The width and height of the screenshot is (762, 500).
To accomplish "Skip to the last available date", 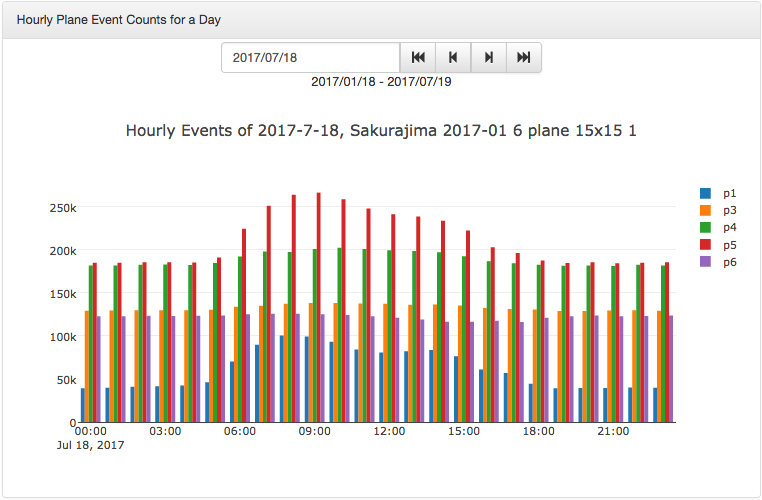I will [x=523, y=58].
